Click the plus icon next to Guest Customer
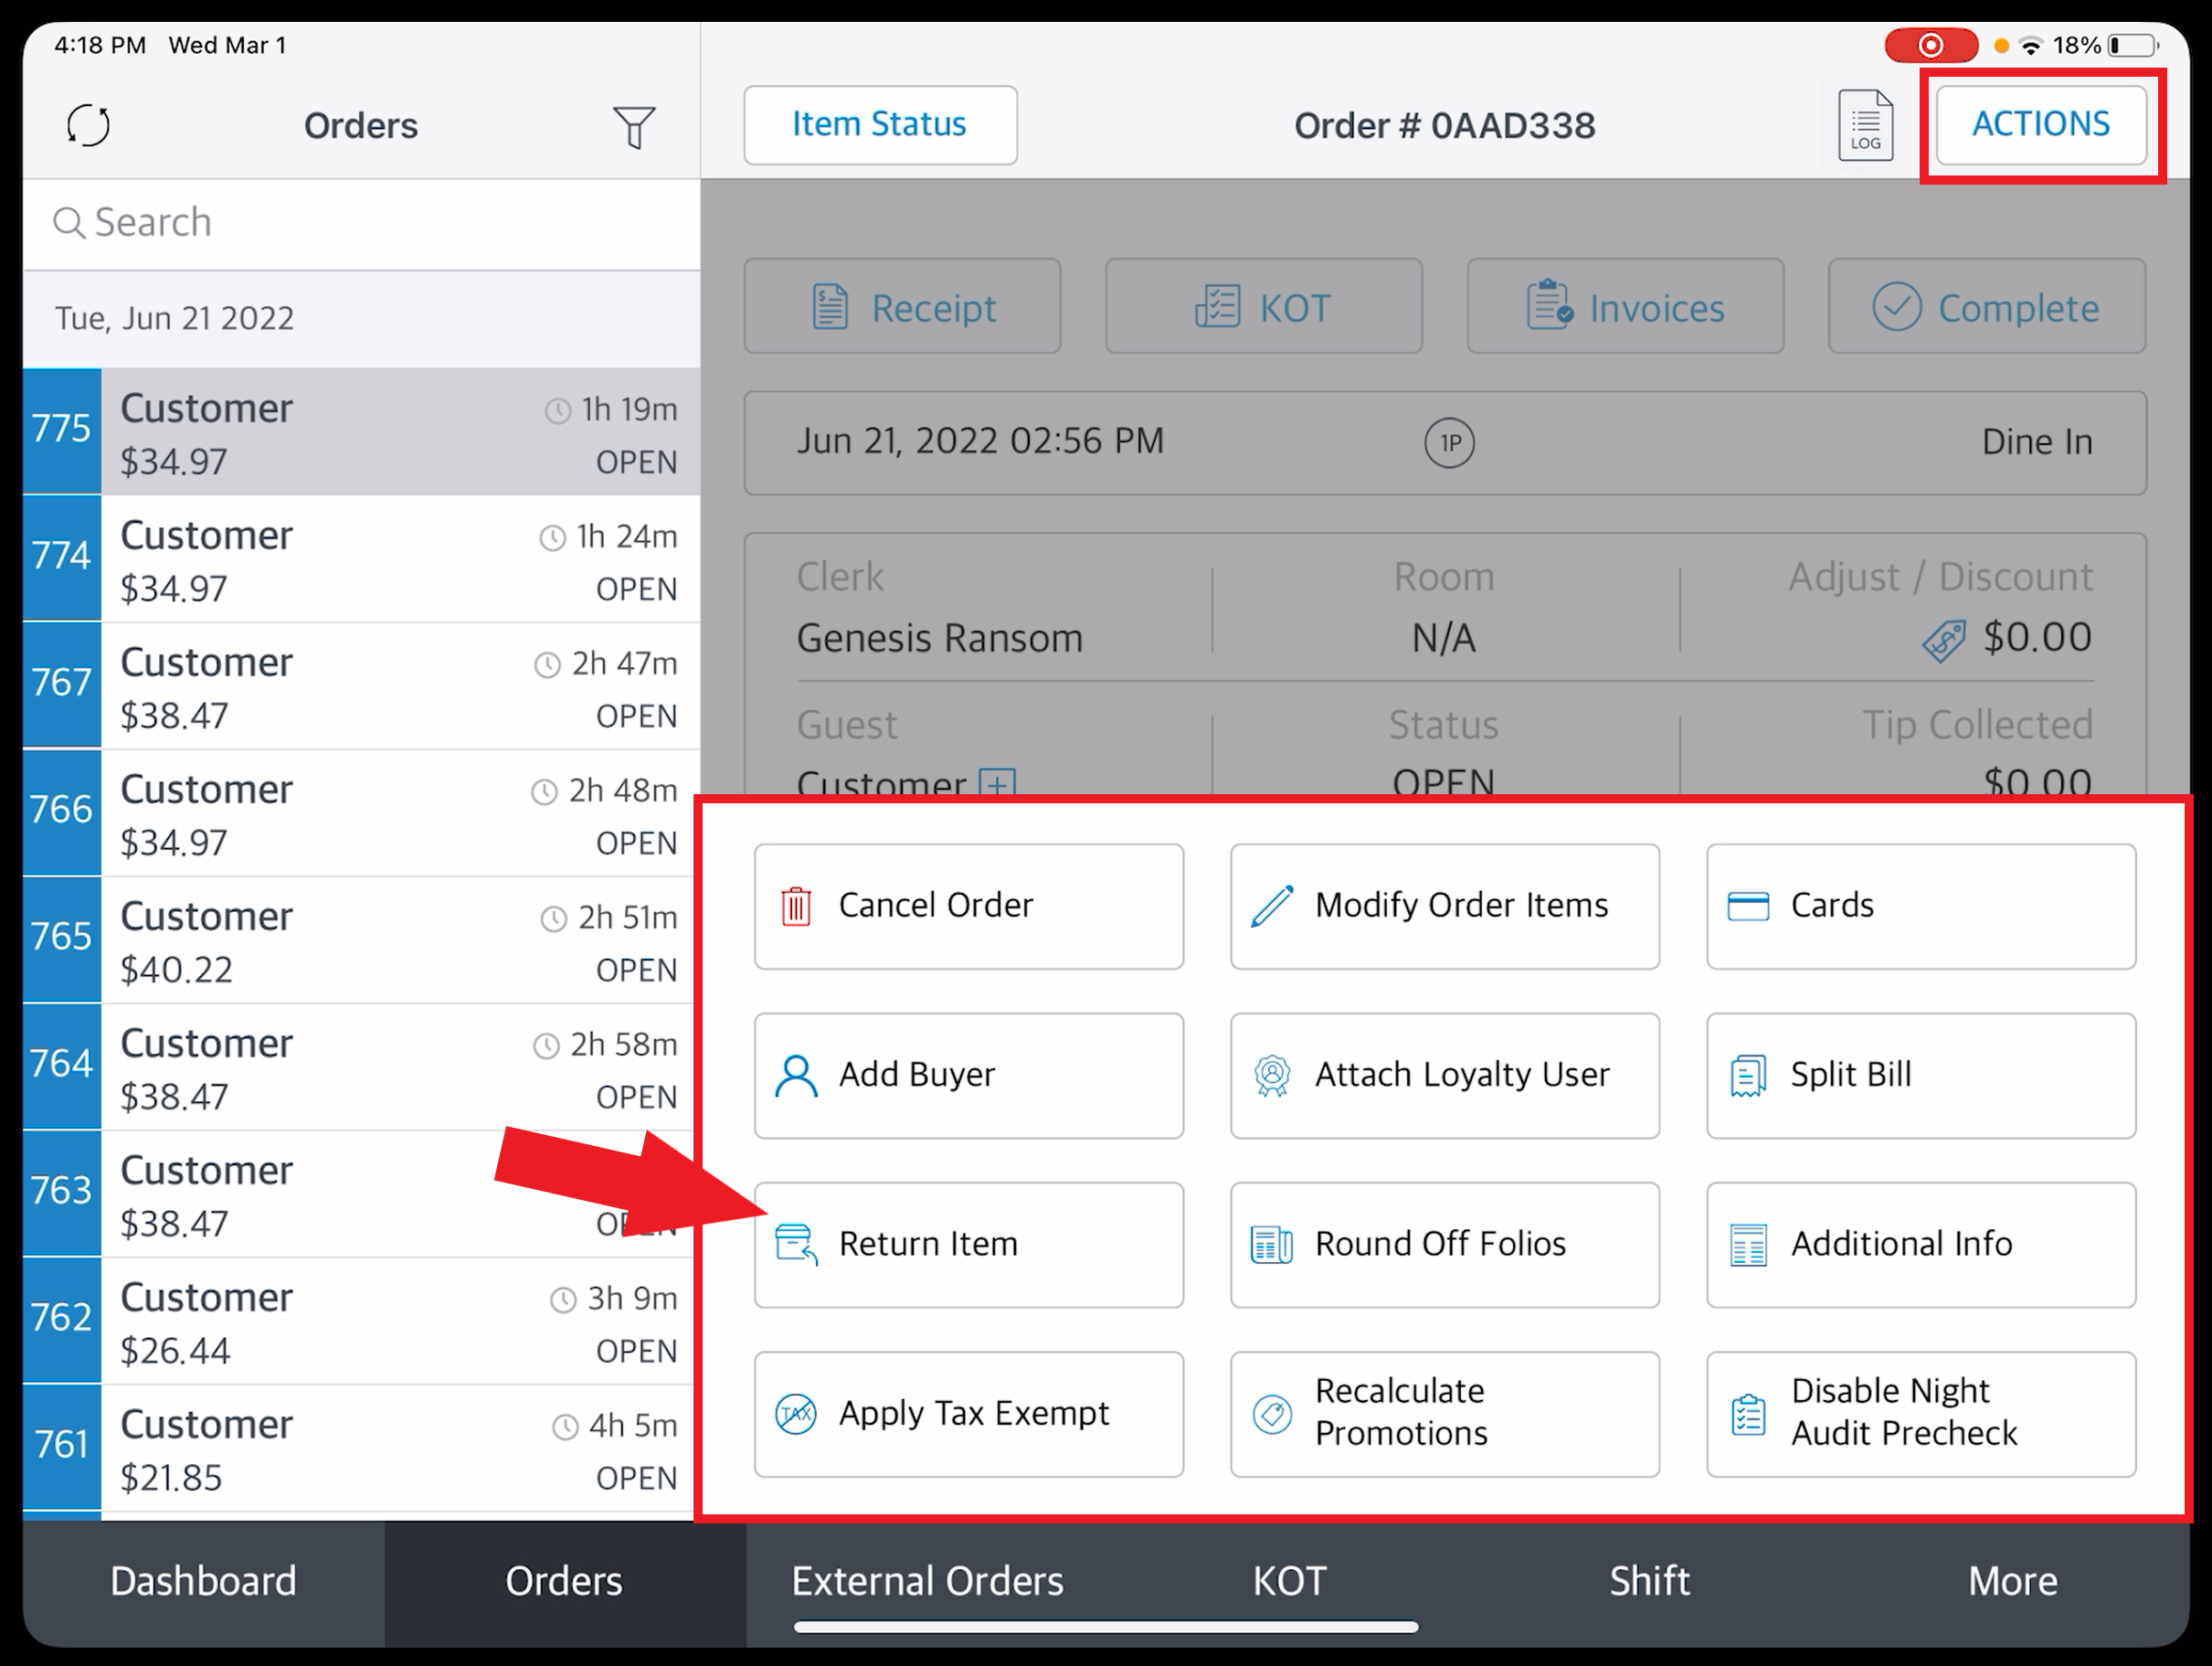Image resolution: width=2212 pixels, height=1666 pixels. pos(997,783)
